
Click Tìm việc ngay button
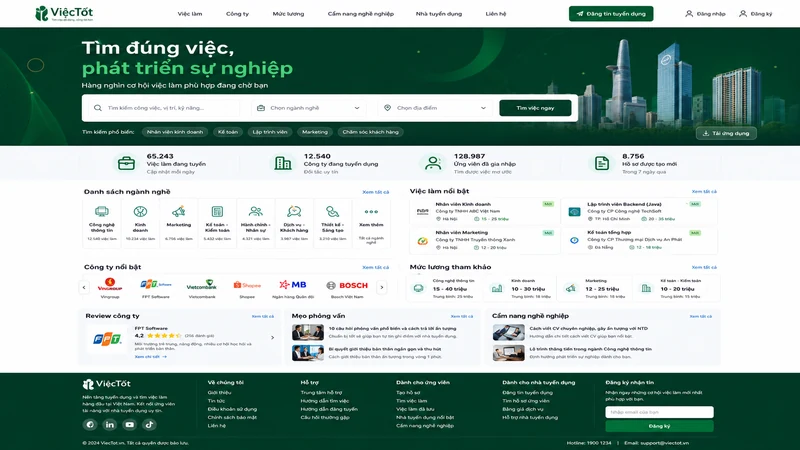pos(535,108)
